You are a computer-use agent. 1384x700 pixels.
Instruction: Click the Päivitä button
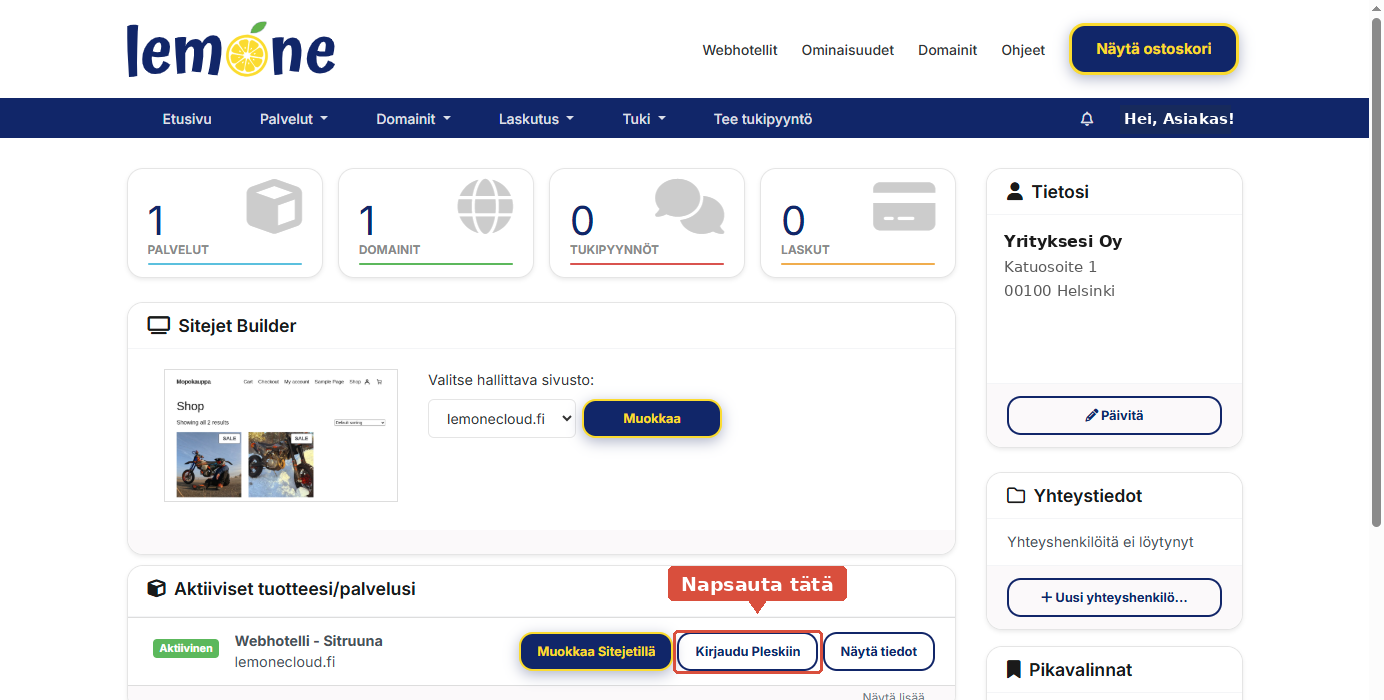[1114, 415]
